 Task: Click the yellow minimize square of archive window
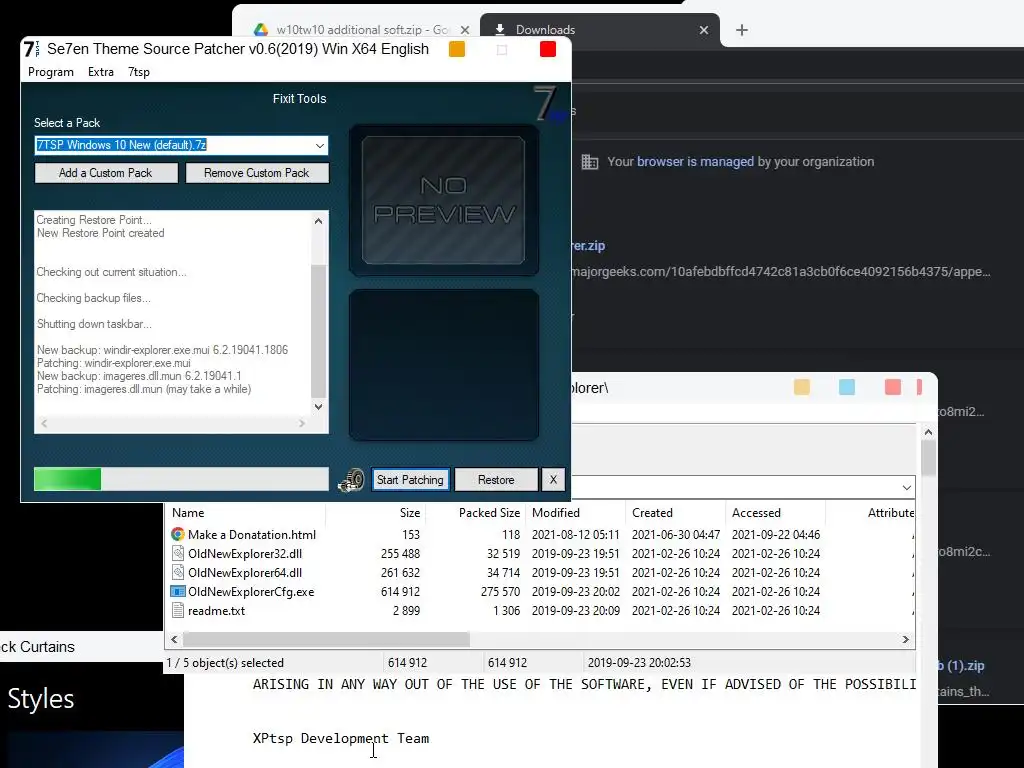[x=802, y=387]
